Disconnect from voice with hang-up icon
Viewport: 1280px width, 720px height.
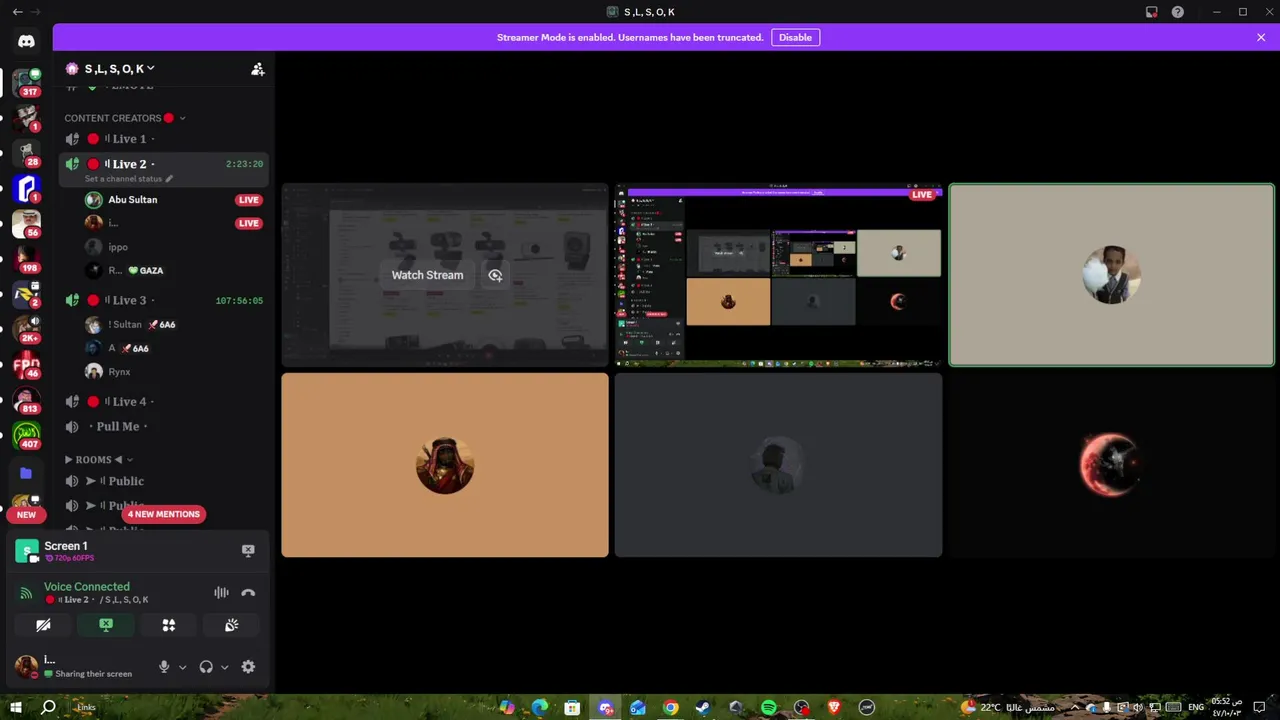[x=248, y=592]
